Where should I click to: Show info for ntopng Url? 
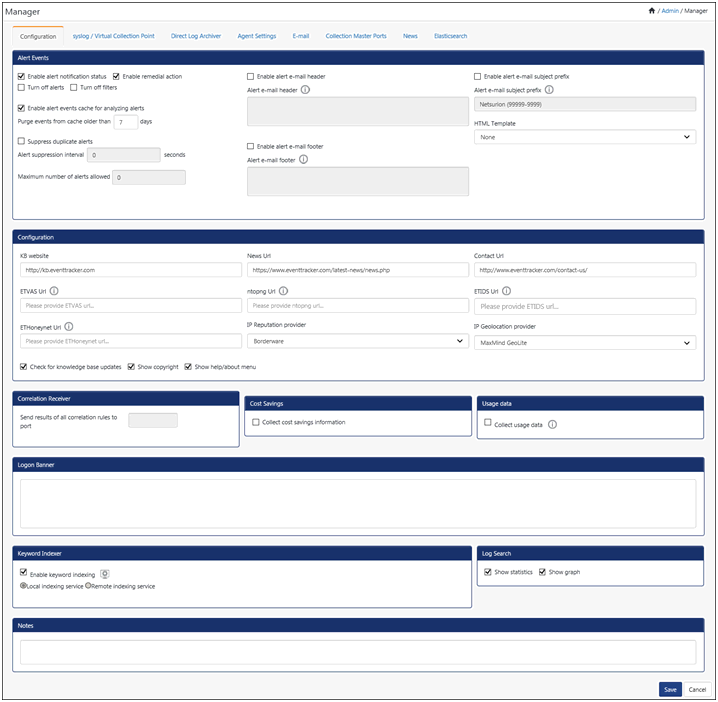(x=283, y=291)
